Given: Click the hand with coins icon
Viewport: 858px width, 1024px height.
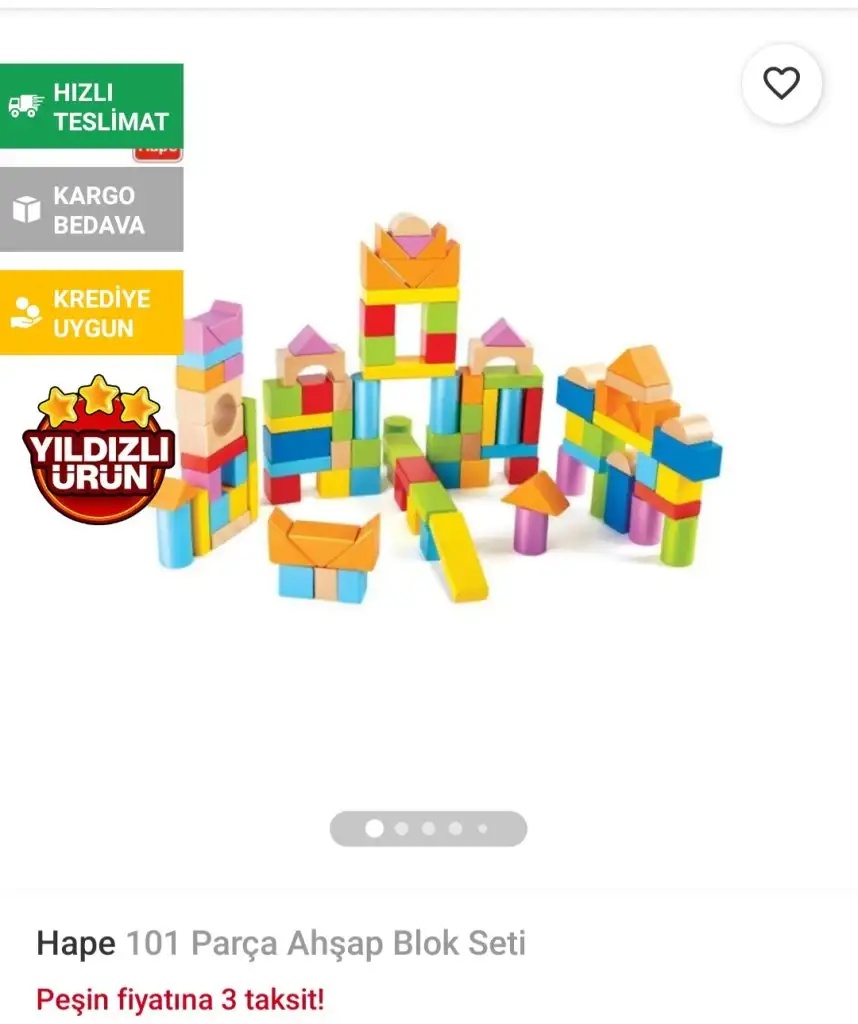Looking at the screenshot, I should [26, 313].
